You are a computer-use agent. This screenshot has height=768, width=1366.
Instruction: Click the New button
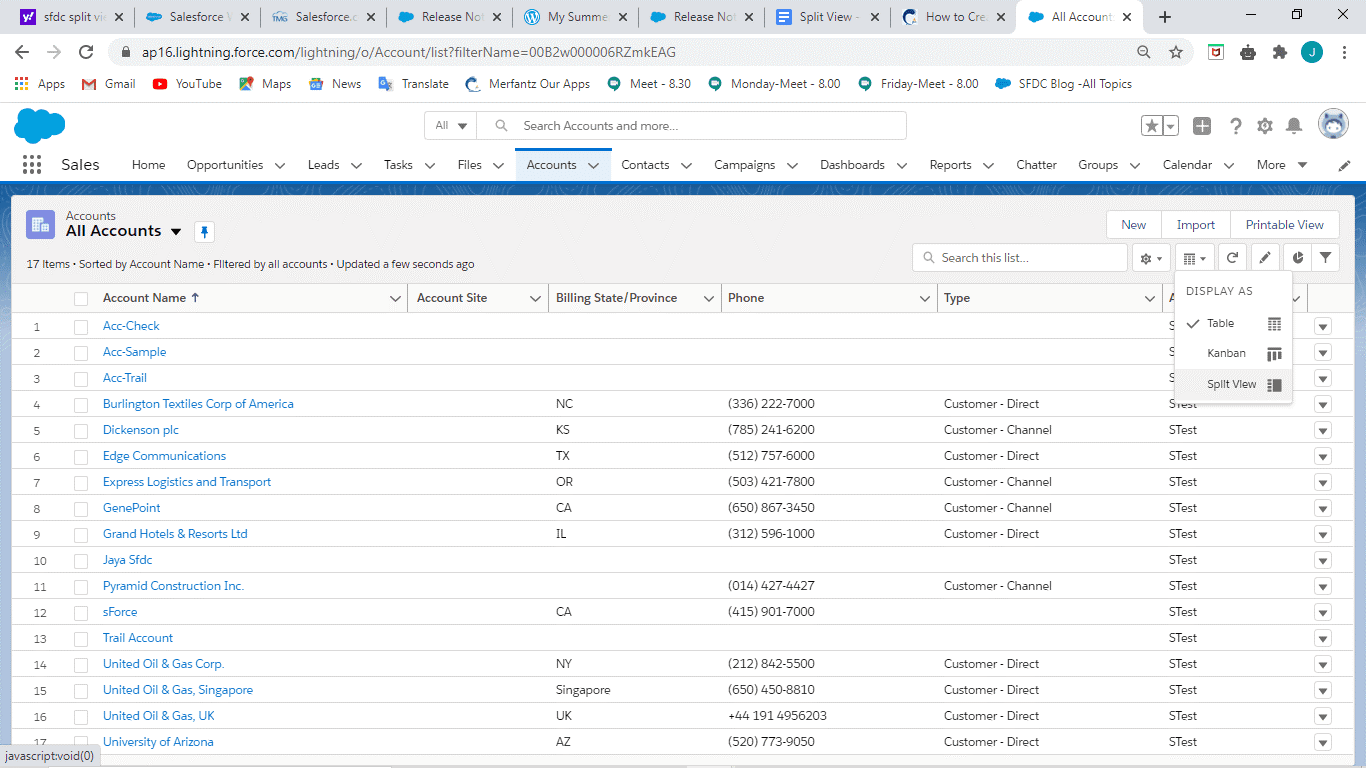(x=1133, y=224)
